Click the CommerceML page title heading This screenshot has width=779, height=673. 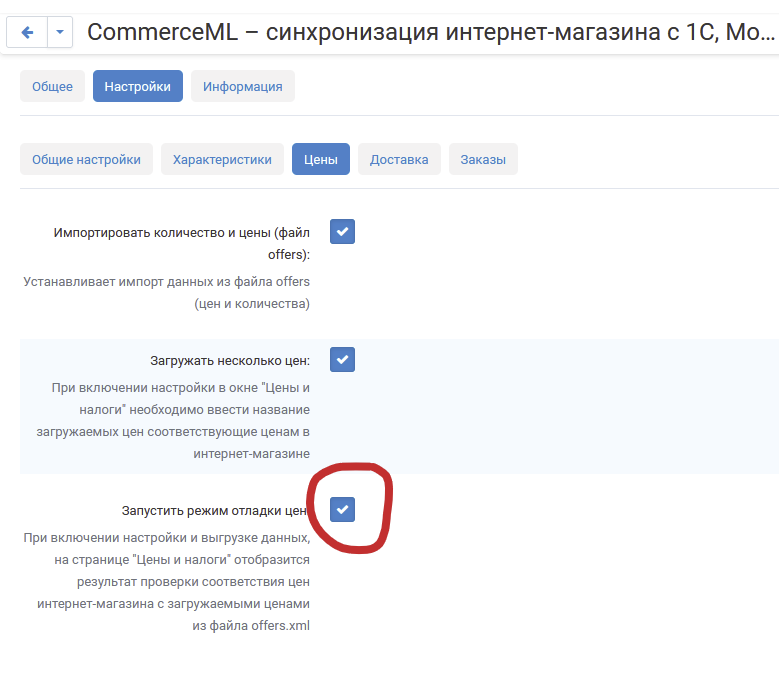[x=430, y=32]
